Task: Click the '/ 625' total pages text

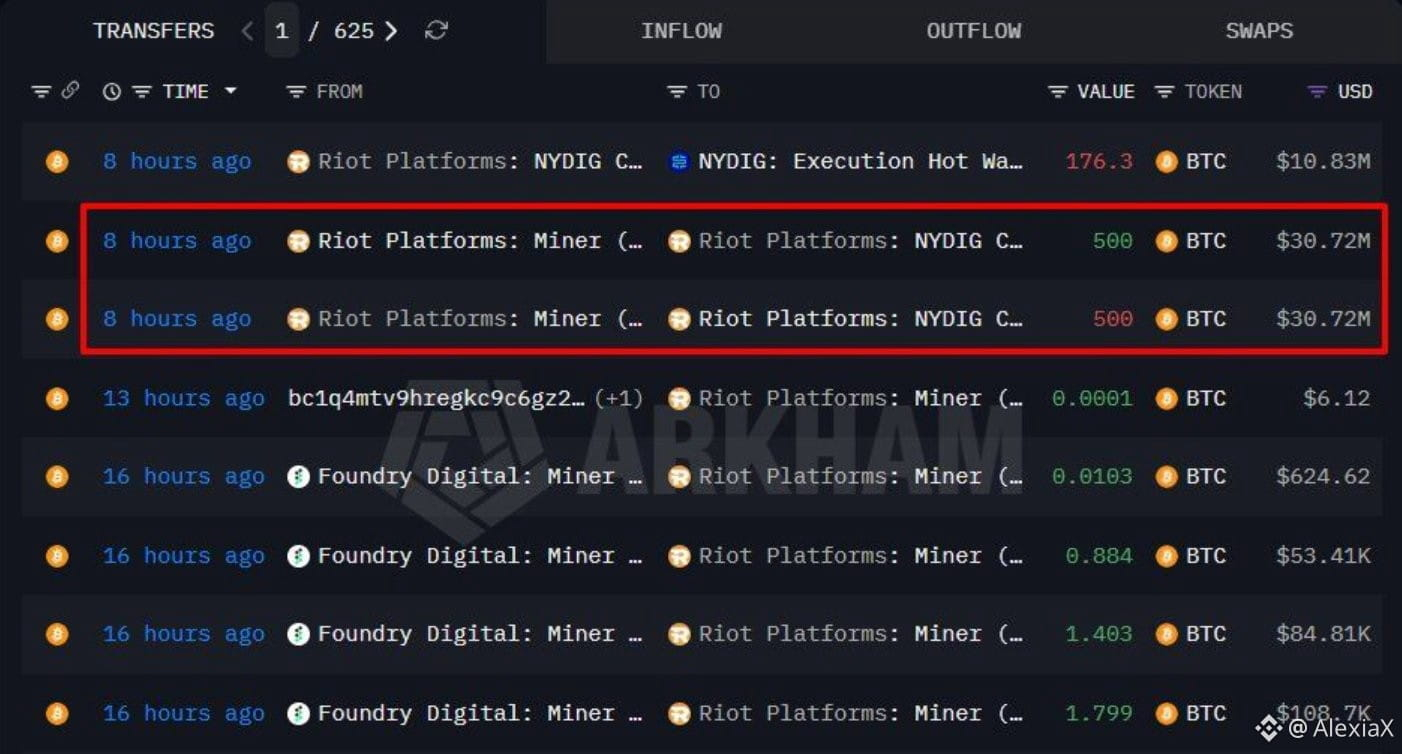Action: click(x=340, y=31)
